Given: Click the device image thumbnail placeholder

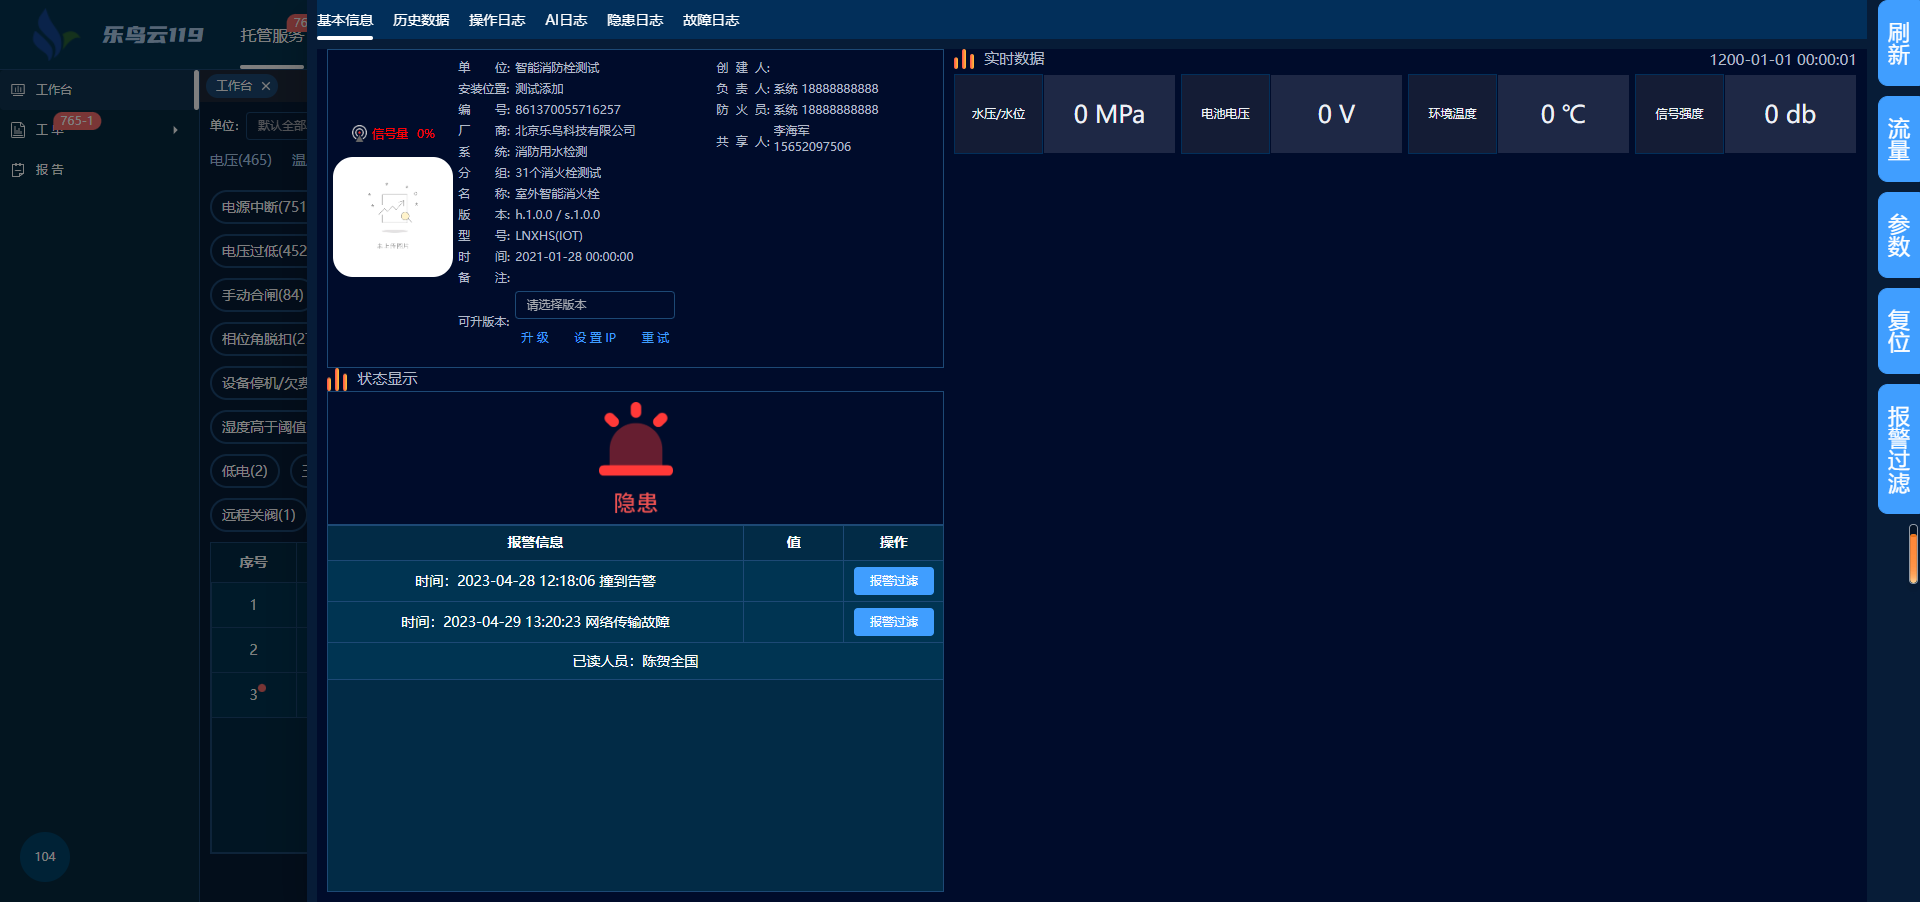Looking at the screenshot, I should pos(392,217).
